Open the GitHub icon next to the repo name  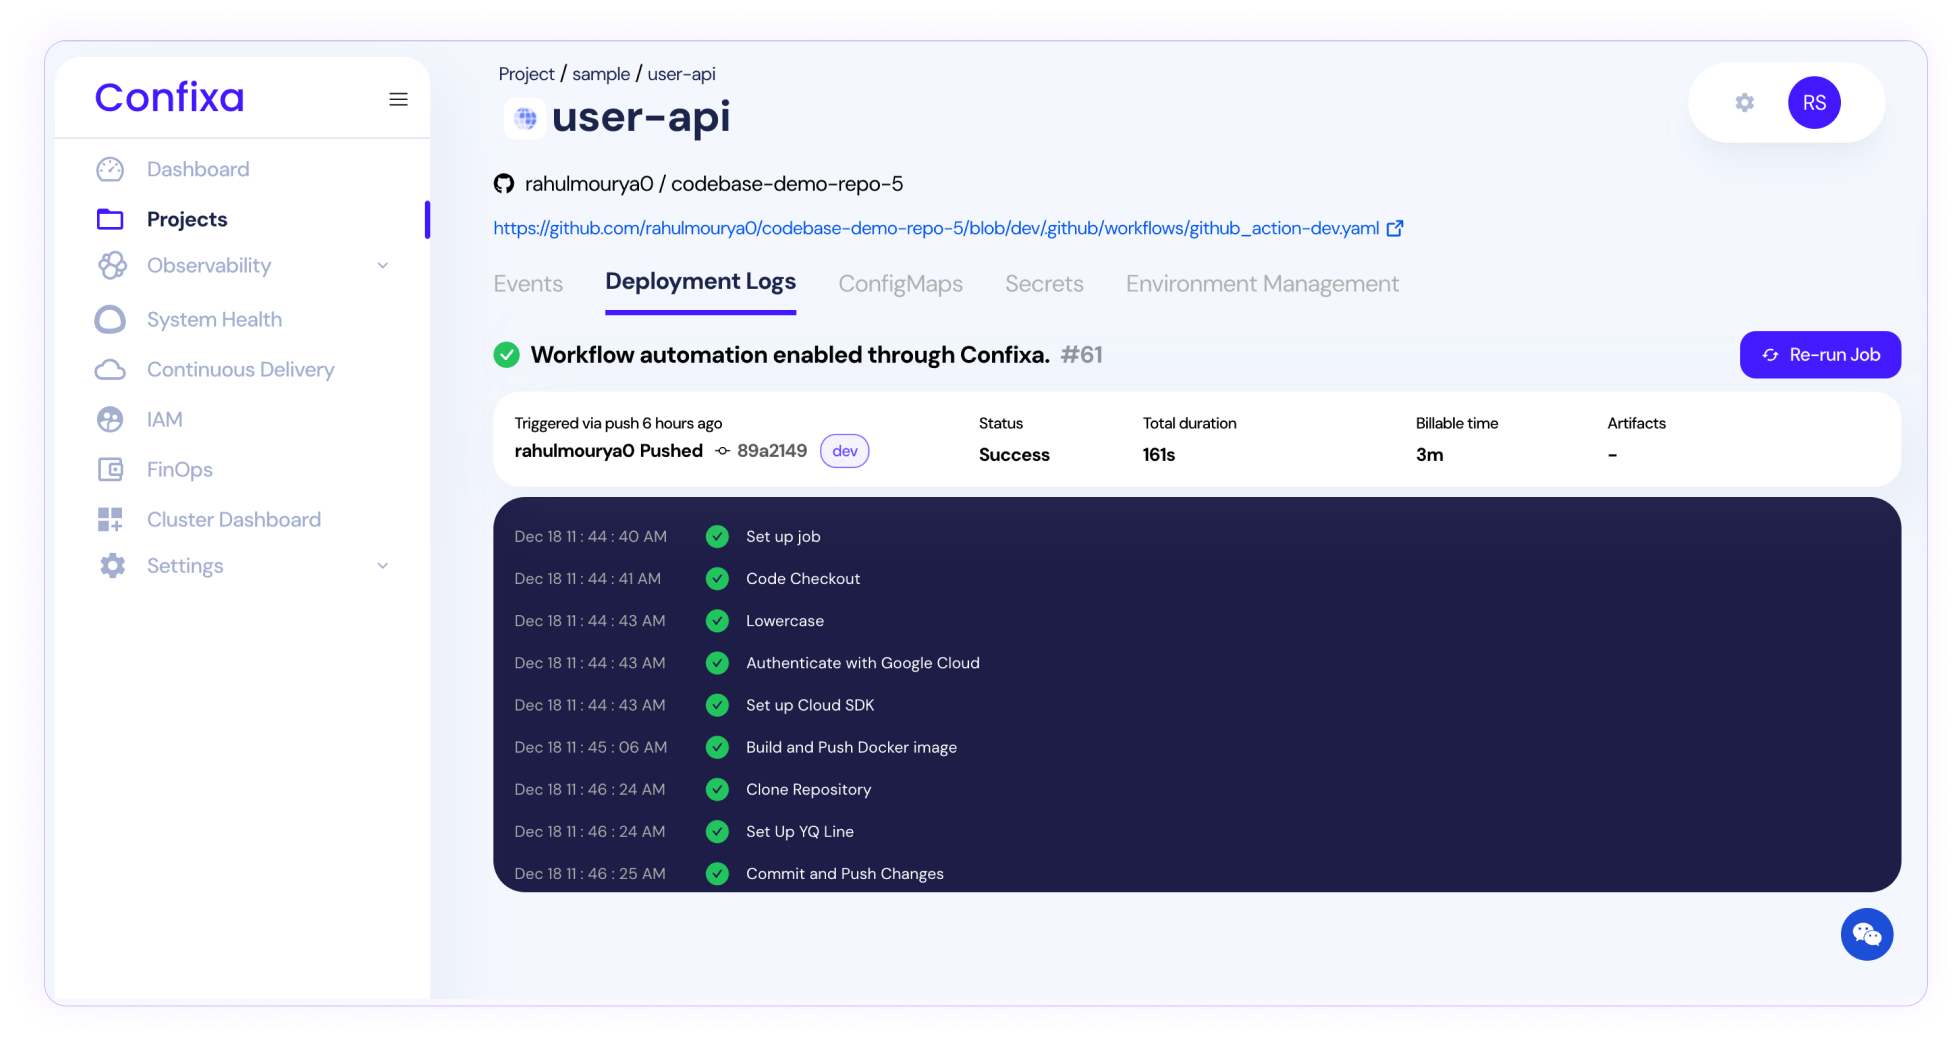pyautogui.click(x=504, y=184)
